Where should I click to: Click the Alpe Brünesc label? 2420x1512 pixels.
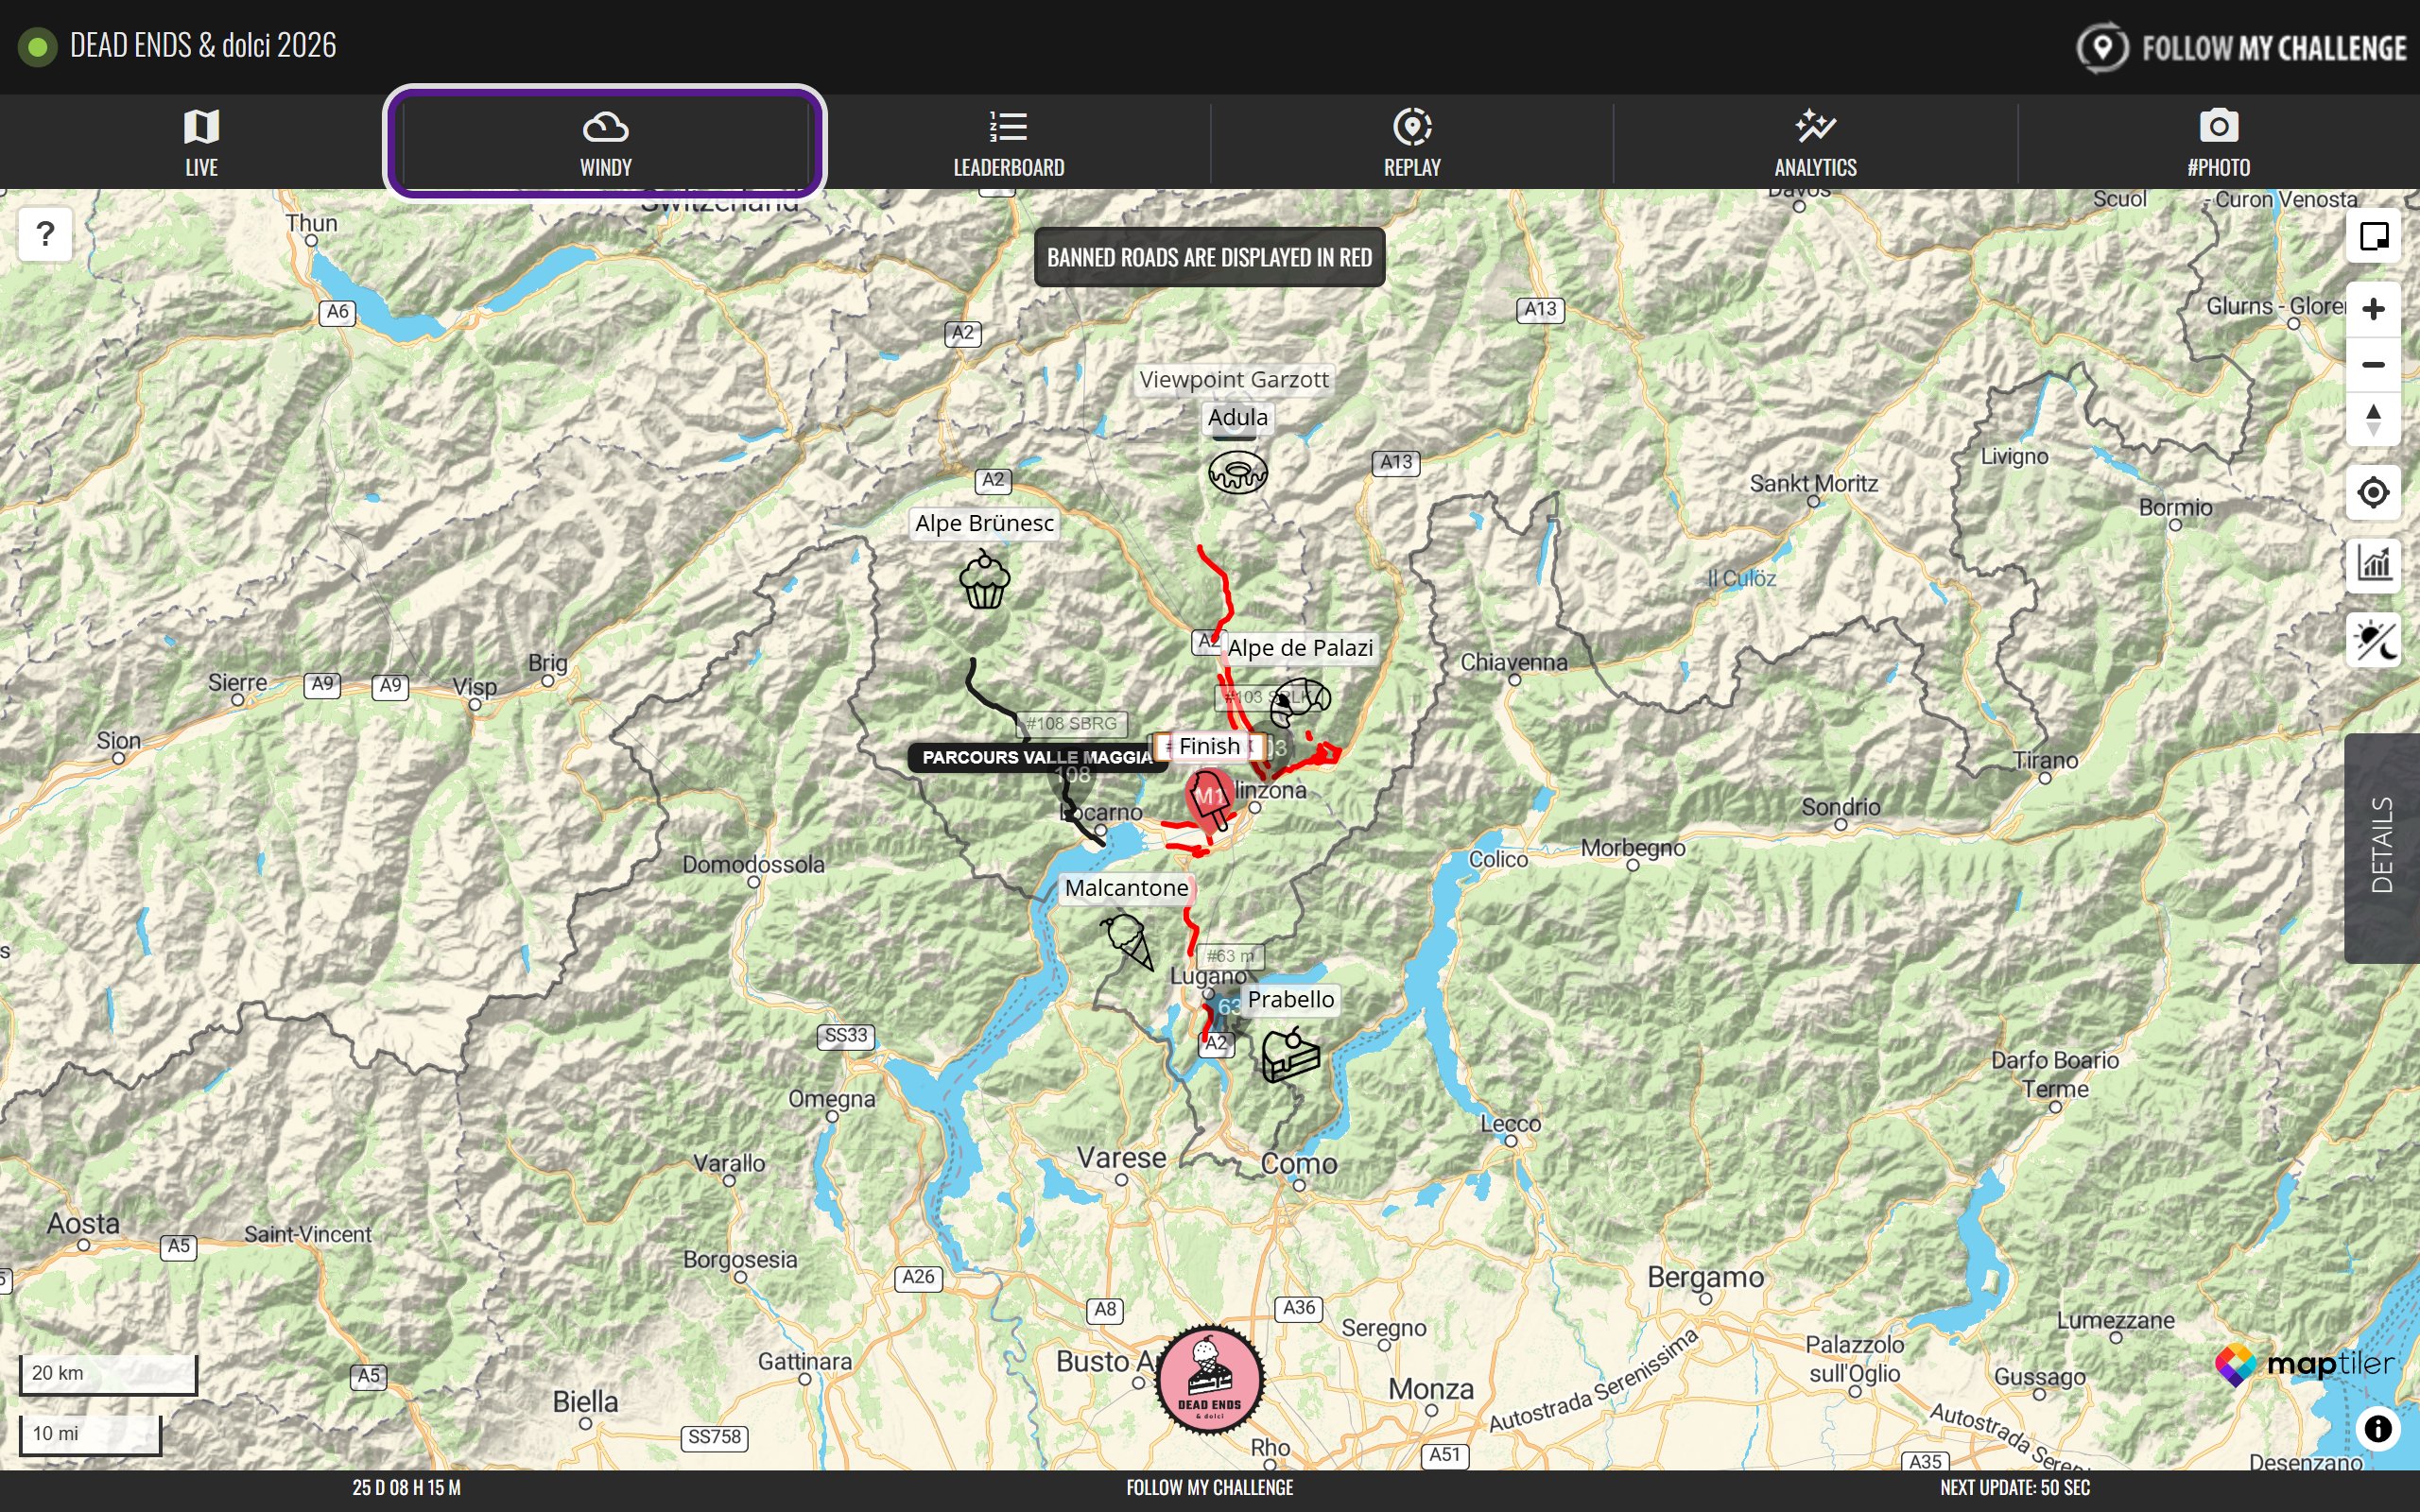pyautogui.click(x=984, y=523)
